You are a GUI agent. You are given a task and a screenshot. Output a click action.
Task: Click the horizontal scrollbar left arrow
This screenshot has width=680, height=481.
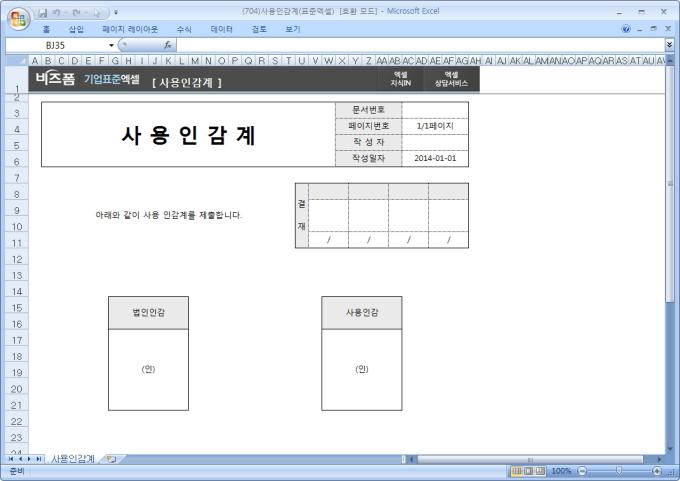pos(412,459)
